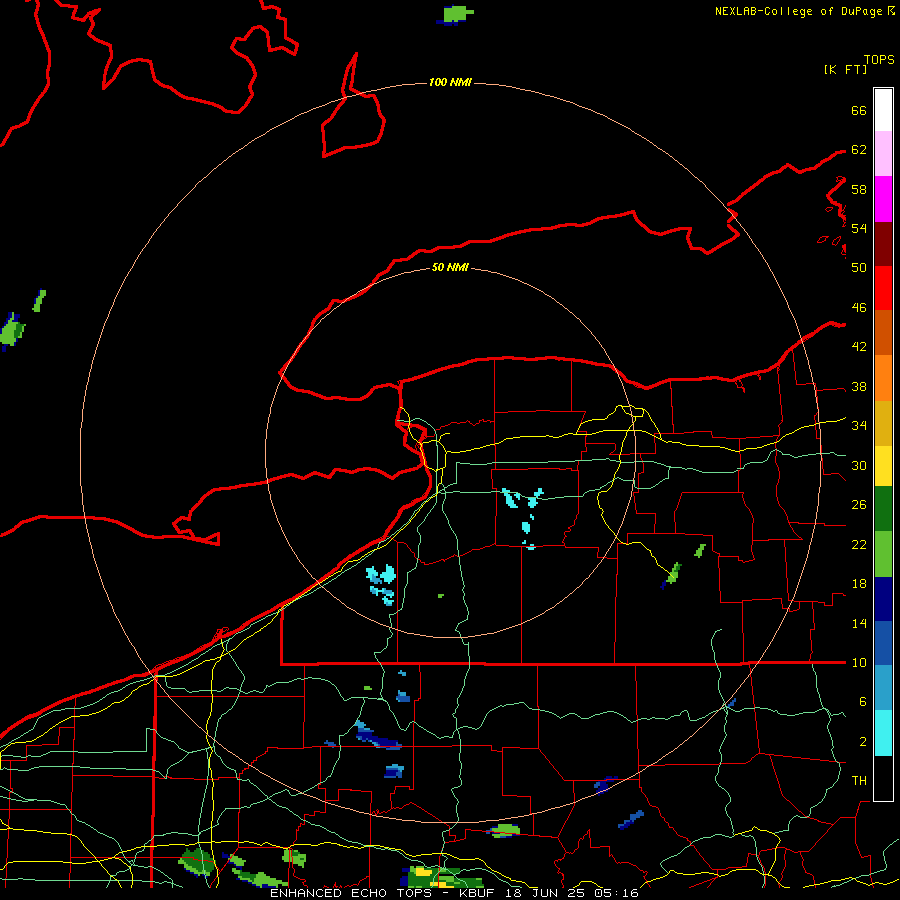Select the bright yellow legend swatch
The height and width of the screenshot is (900, 900).
tap(883, 465)
